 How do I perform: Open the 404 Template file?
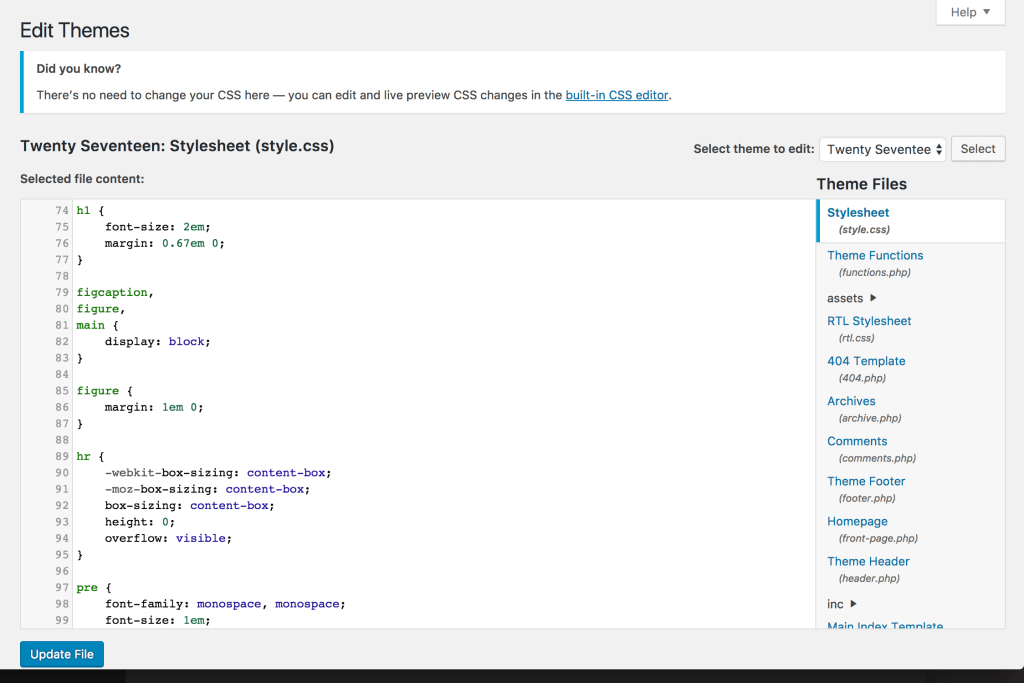(x=866, y=360)
